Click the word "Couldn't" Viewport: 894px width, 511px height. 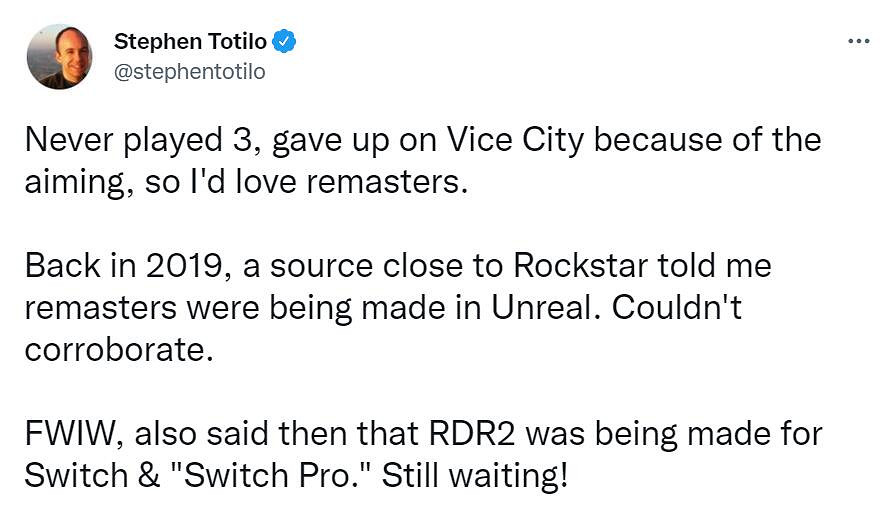point(676,311)
